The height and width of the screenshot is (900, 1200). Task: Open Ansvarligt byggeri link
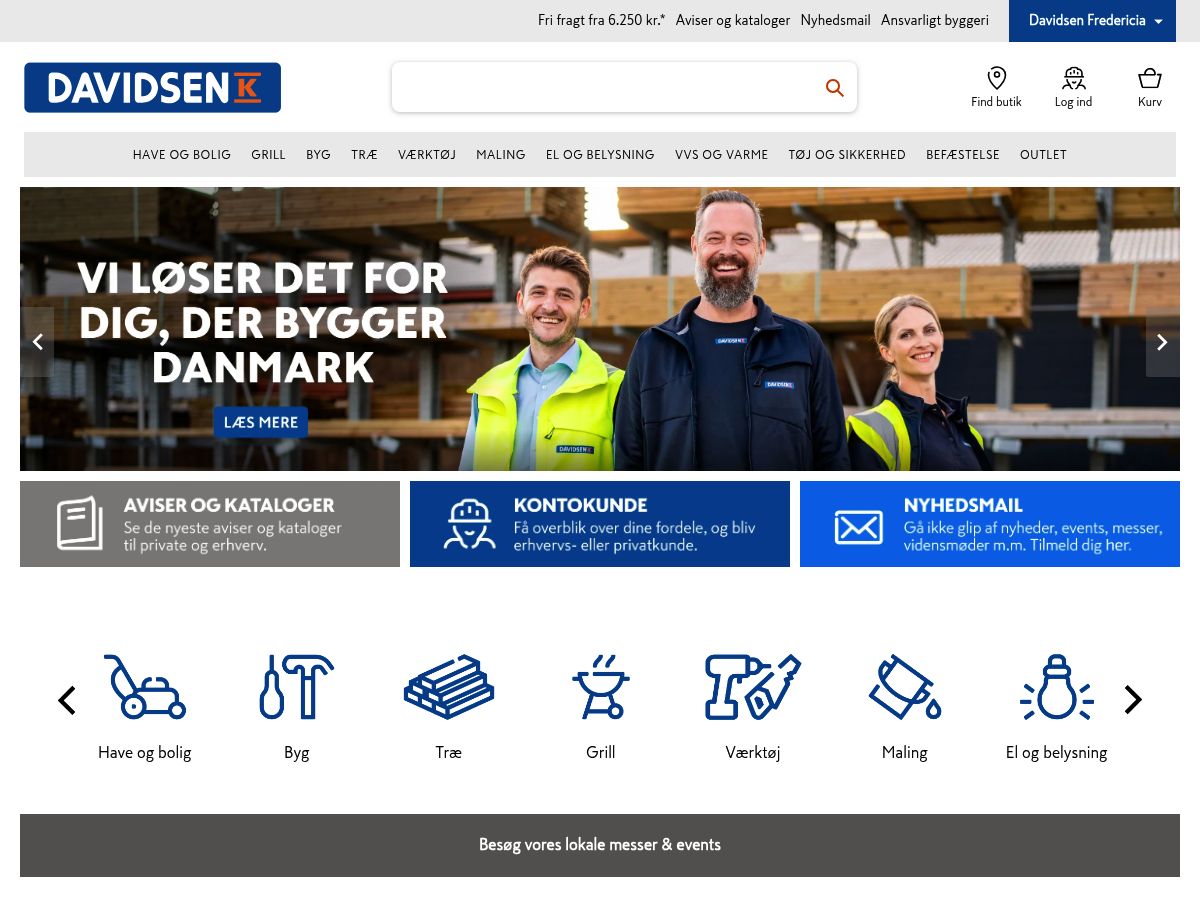935,20
